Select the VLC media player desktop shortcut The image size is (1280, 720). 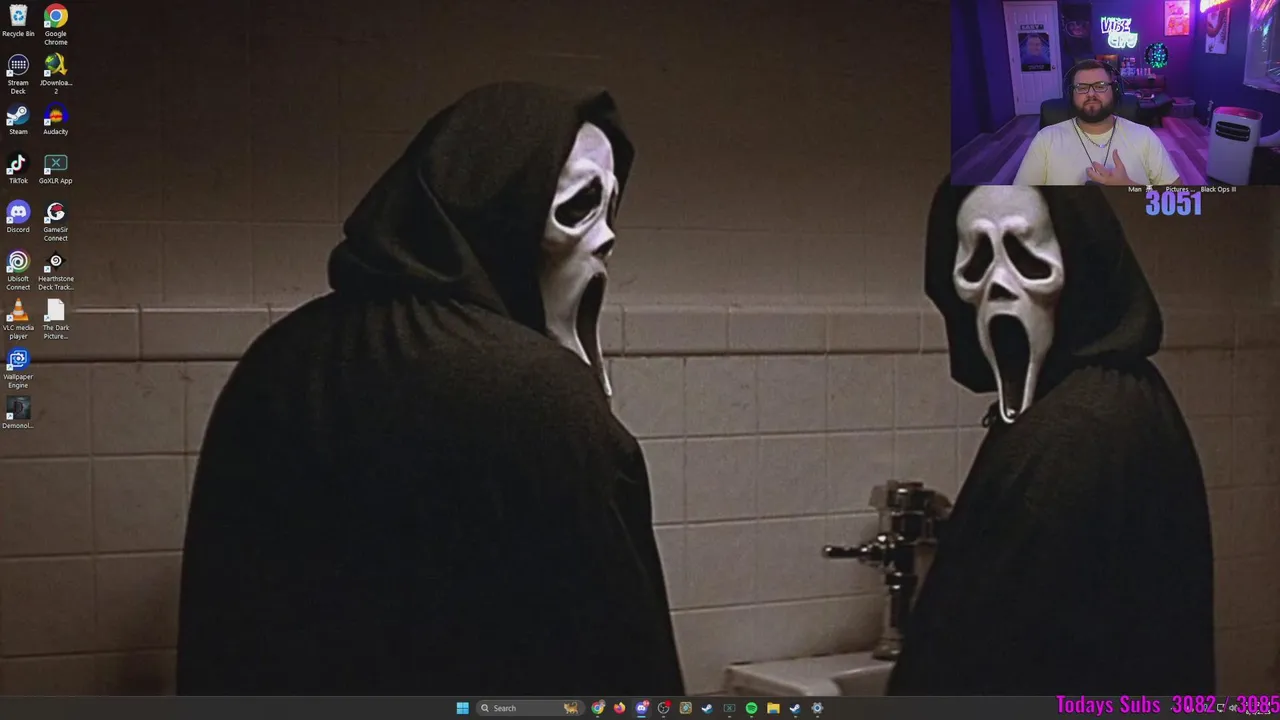point(18,319)
